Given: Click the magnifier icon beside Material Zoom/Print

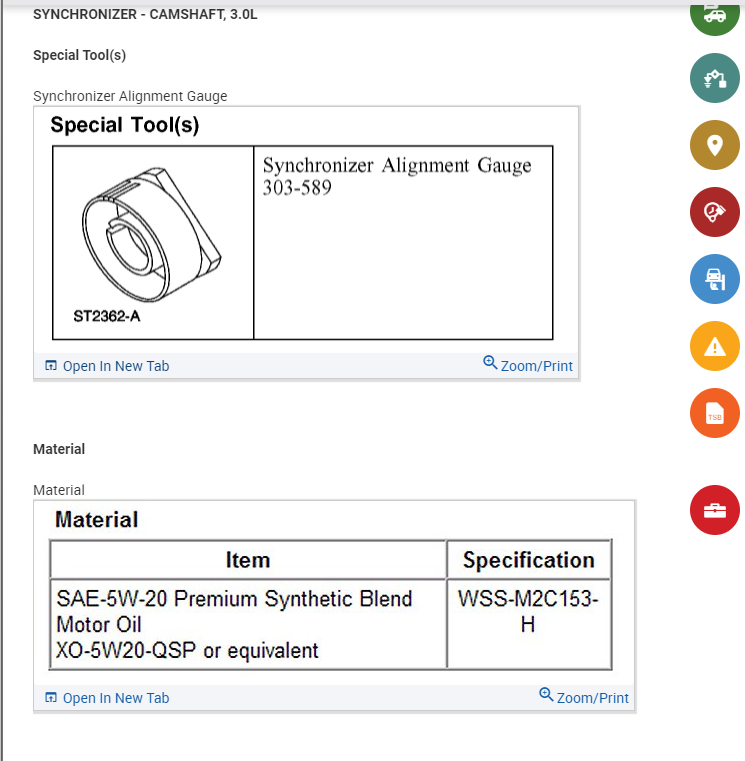Looking at the screenshot, I should coord(546,695).
